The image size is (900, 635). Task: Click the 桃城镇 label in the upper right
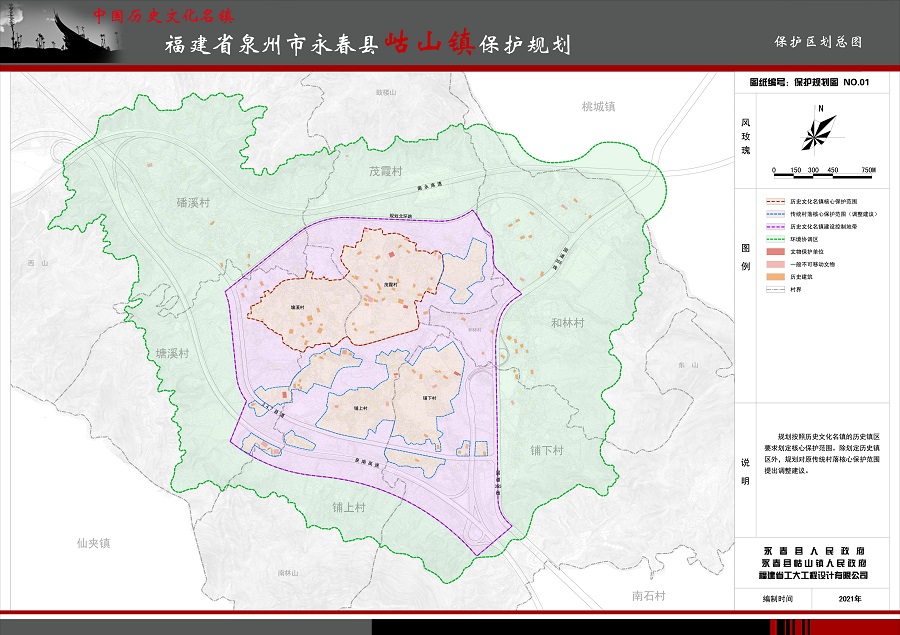(598, 106)
